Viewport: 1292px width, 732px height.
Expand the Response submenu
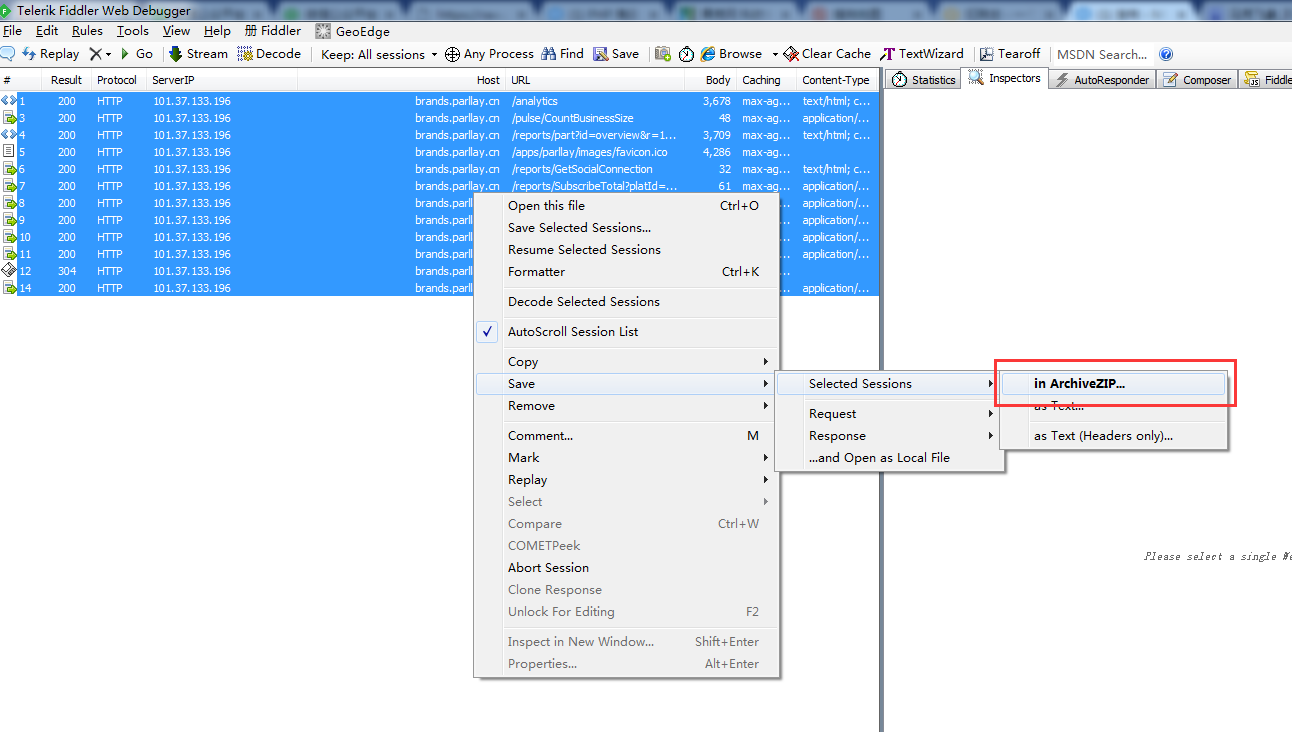(889, 436)
